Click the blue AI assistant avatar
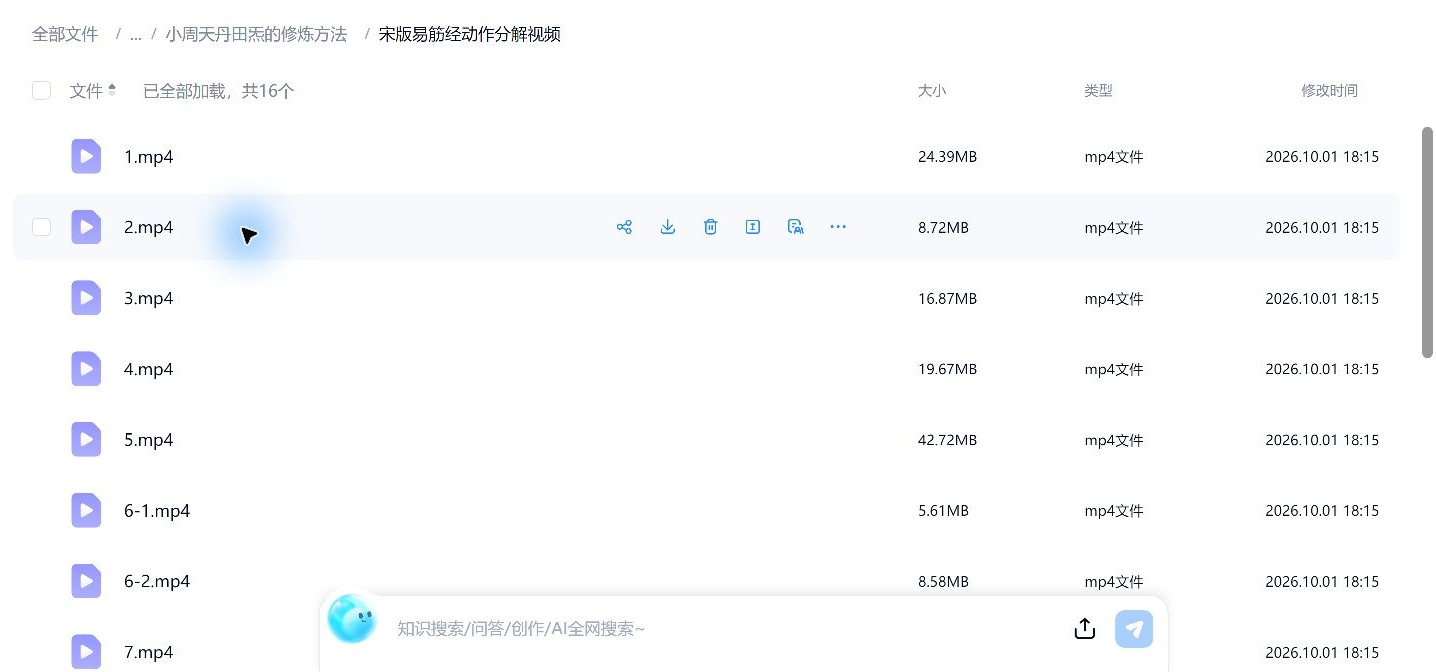This screenshot has width=1436, height=672. 352,619
